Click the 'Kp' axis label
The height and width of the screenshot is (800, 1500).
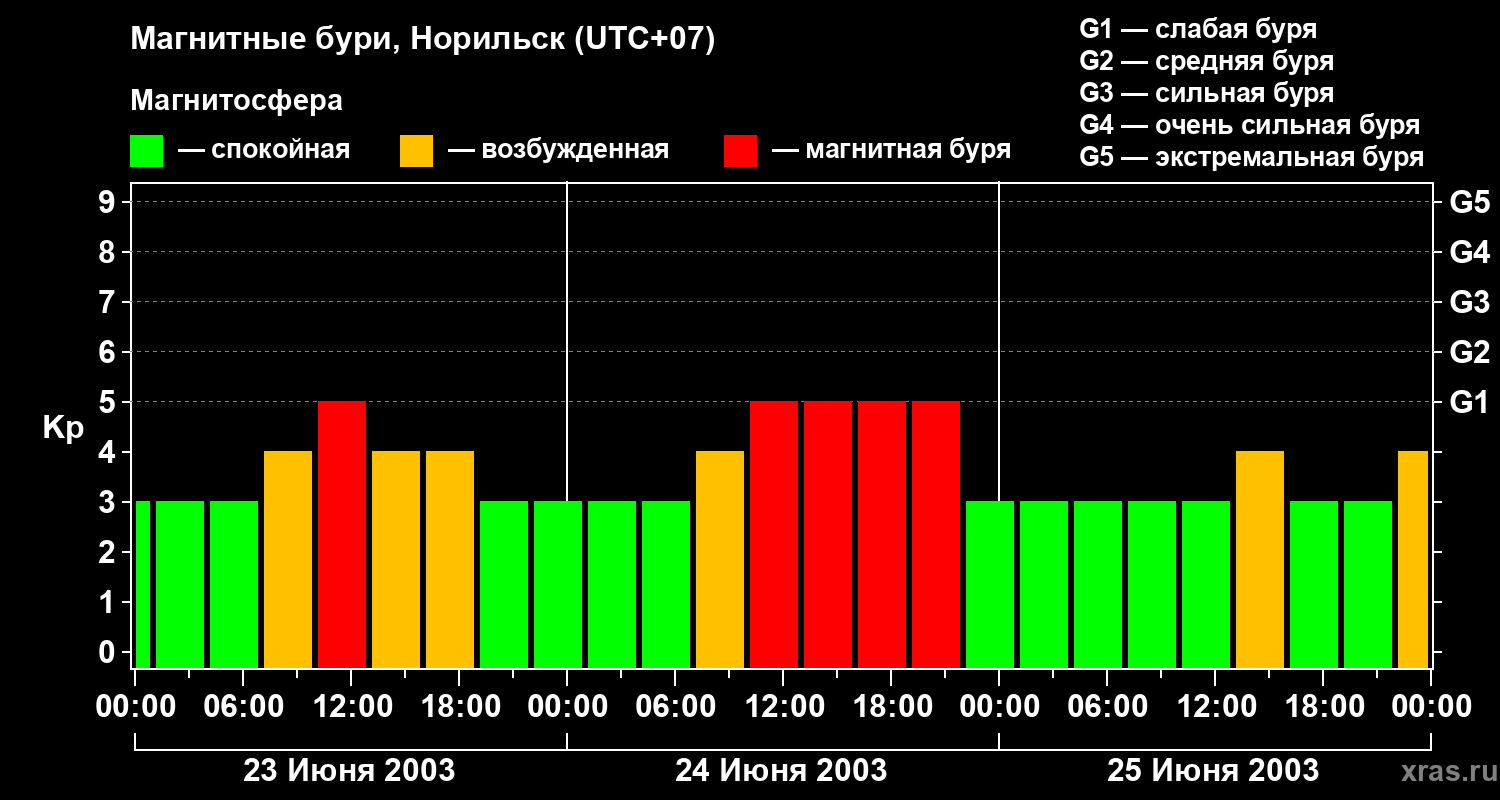tap(63, 429)
